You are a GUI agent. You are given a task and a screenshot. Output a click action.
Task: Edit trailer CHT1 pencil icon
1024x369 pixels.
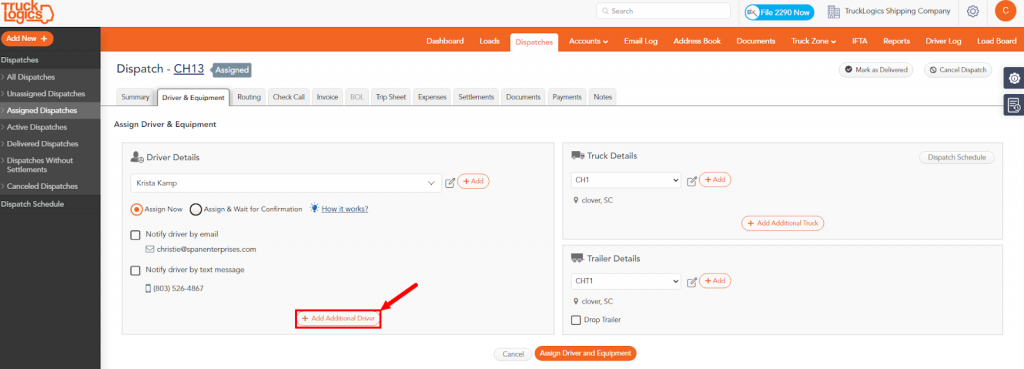click(692, 282)
